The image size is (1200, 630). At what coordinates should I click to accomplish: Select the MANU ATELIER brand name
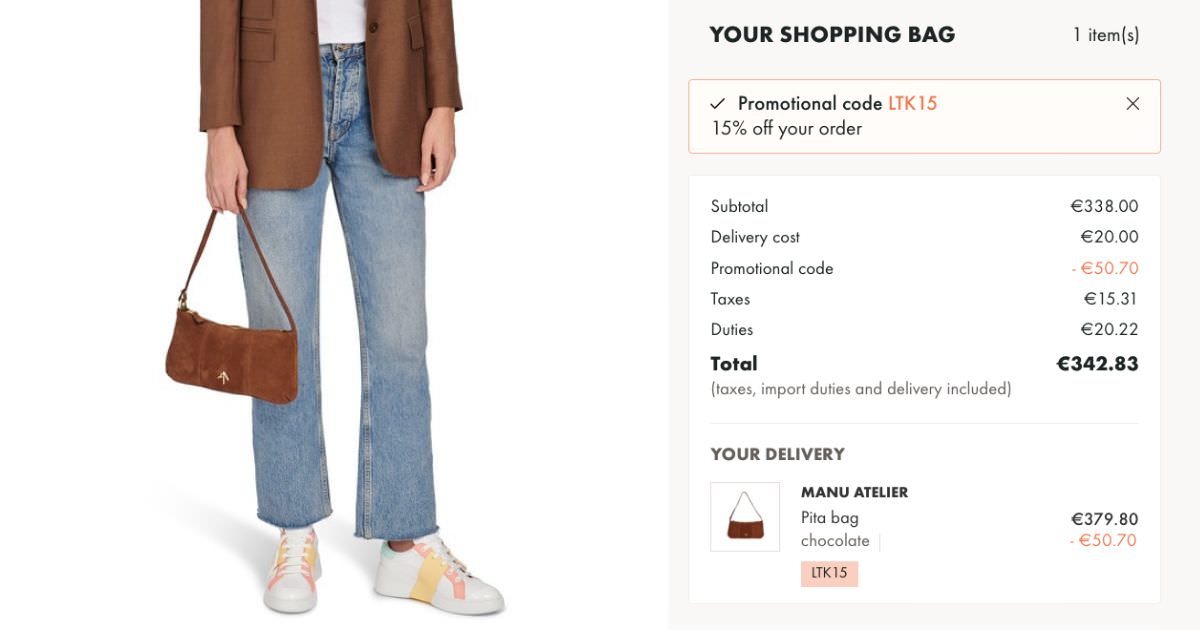pyautogui.click(x=854, y=492)
